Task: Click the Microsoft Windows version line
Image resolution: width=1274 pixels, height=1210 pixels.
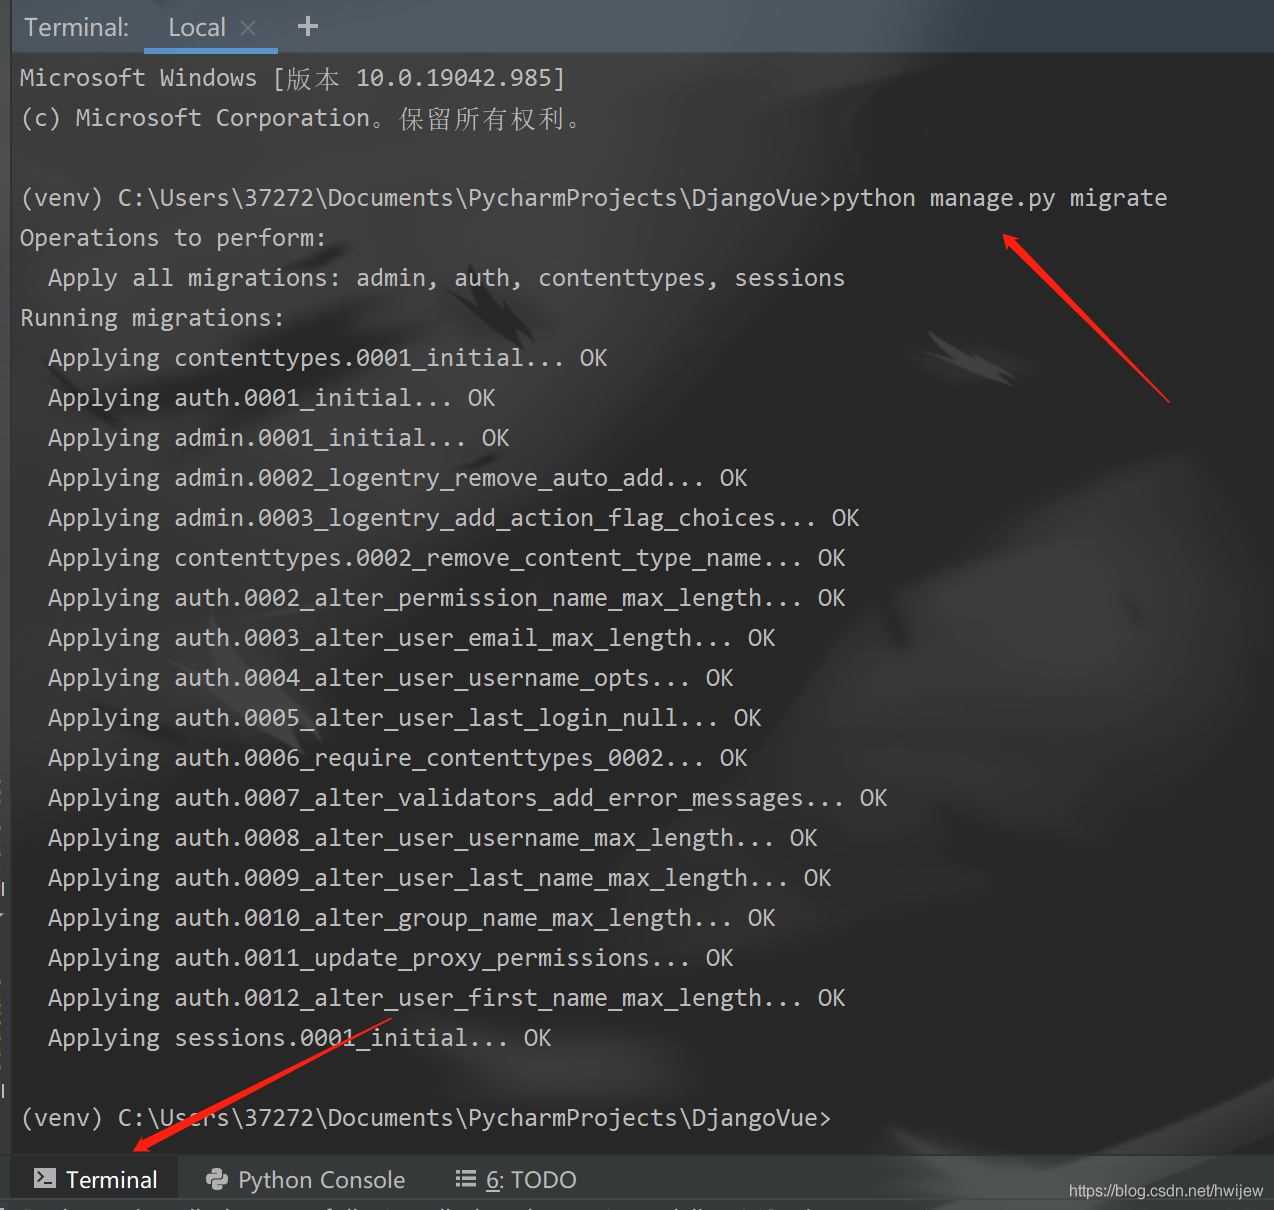Action: tap(292, 78)
